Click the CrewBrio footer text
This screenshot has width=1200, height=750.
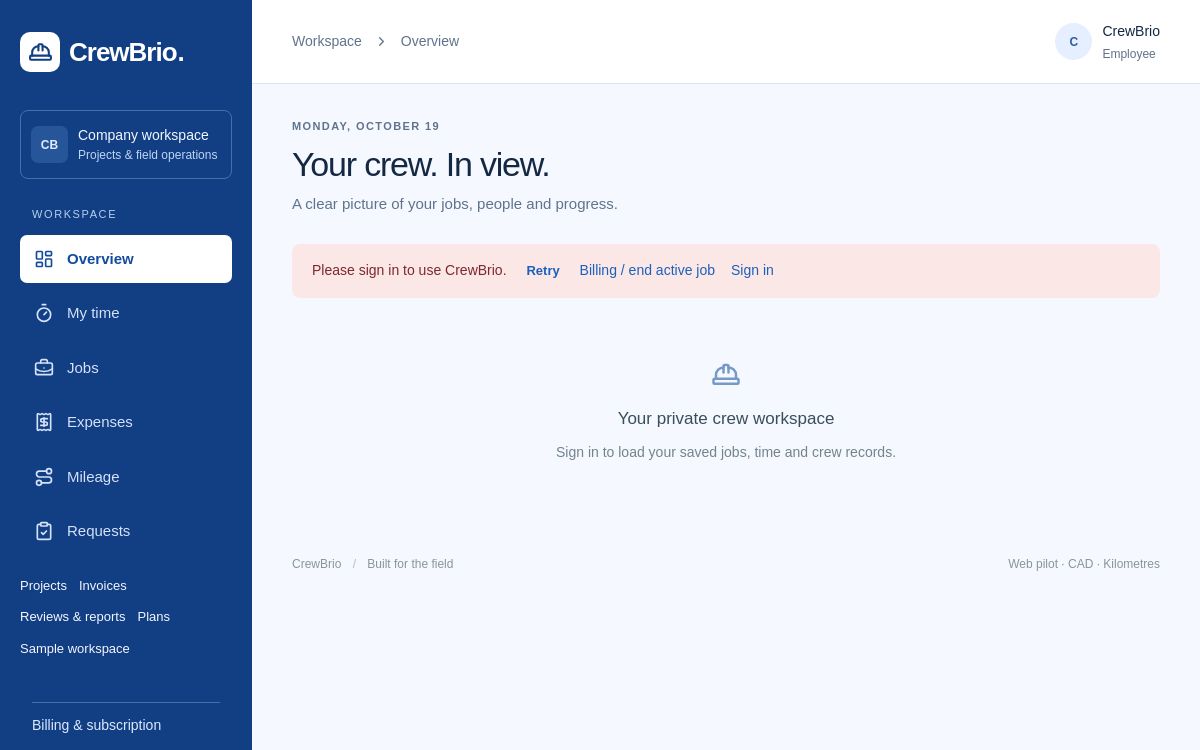(x=316, y=564)
